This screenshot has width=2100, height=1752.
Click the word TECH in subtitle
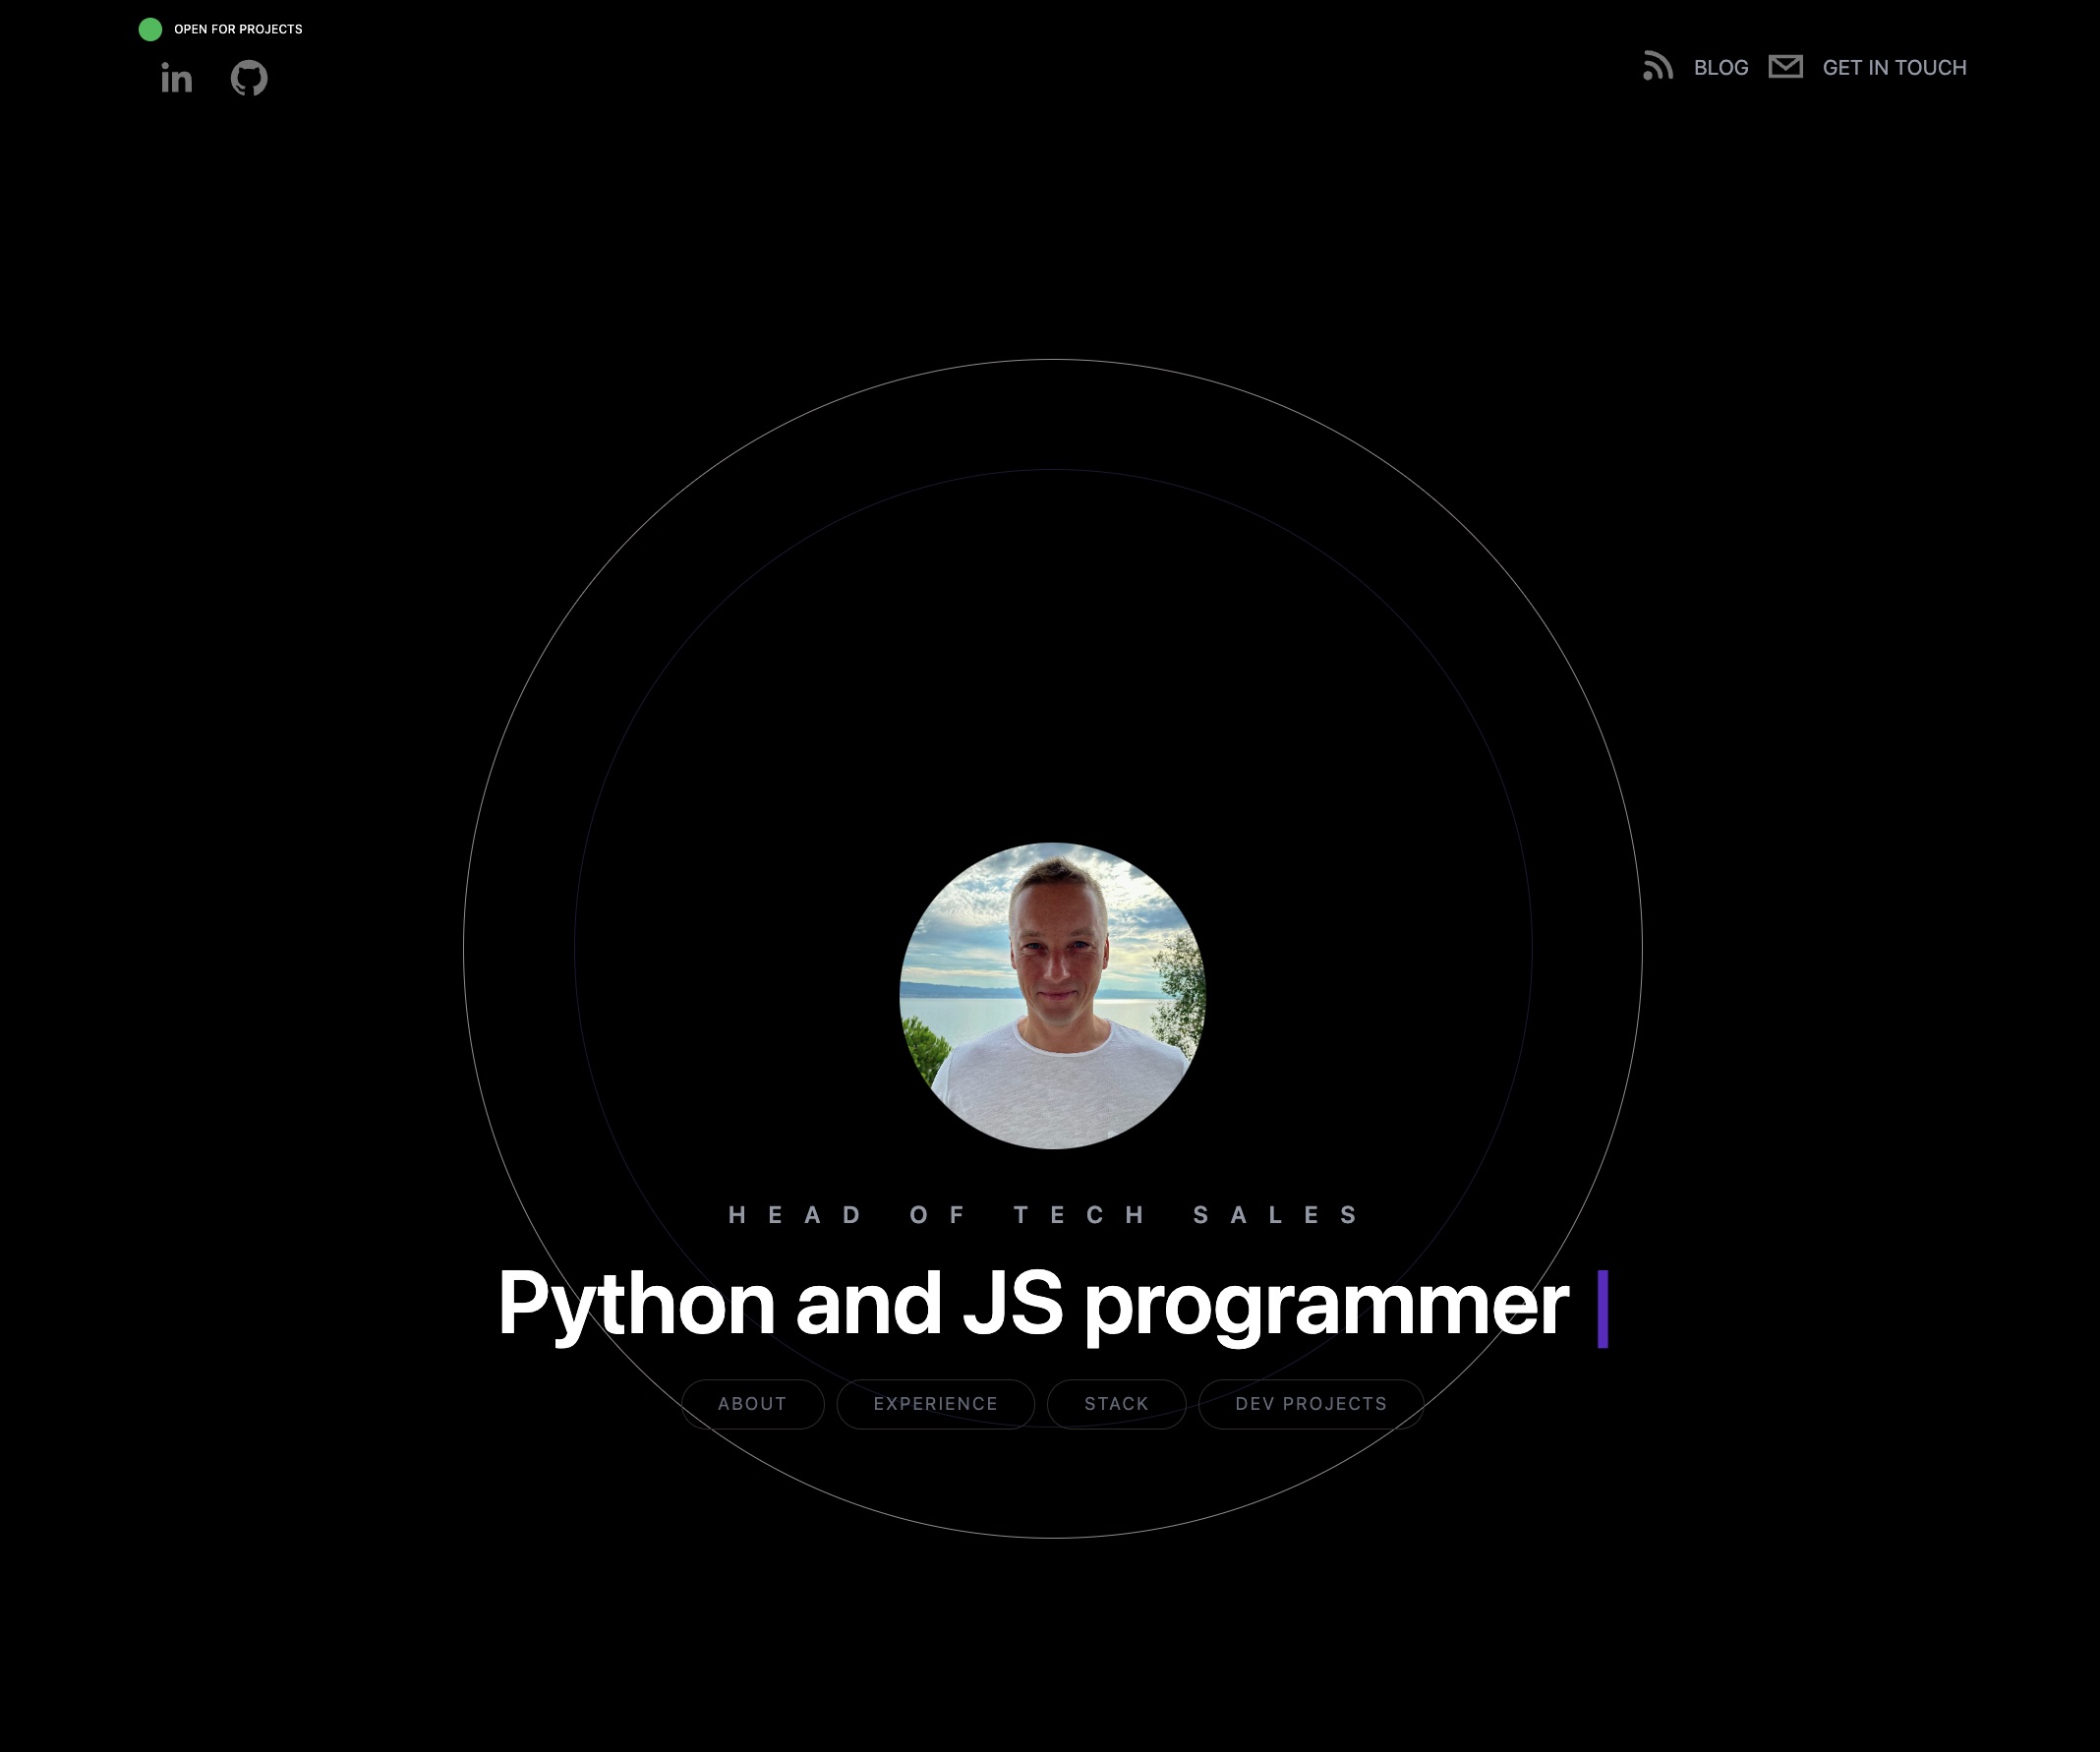(1080, 1215)
